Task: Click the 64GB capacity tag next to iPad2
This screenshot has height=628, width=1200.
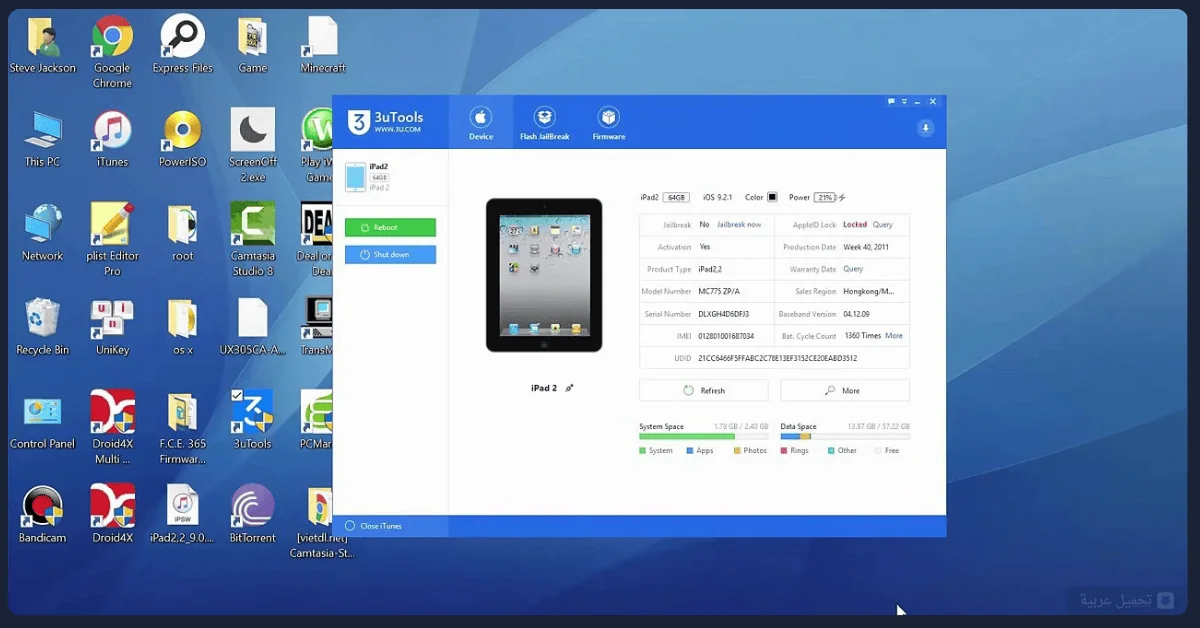Action: [677, 198]
